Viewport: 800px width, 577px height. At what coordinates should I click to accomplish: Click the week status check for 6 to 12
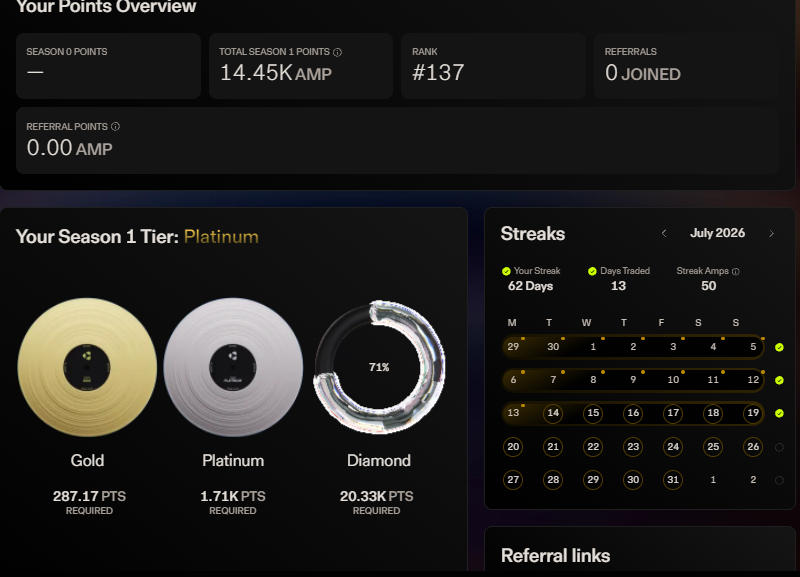[x=779, y=380]
